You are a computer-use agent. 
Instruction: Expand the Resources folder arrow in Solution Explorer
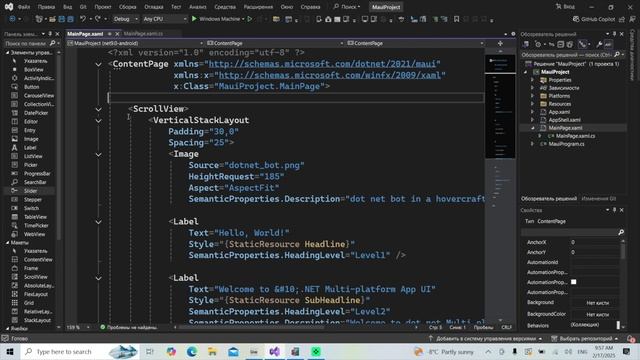[x=532, y=104]
